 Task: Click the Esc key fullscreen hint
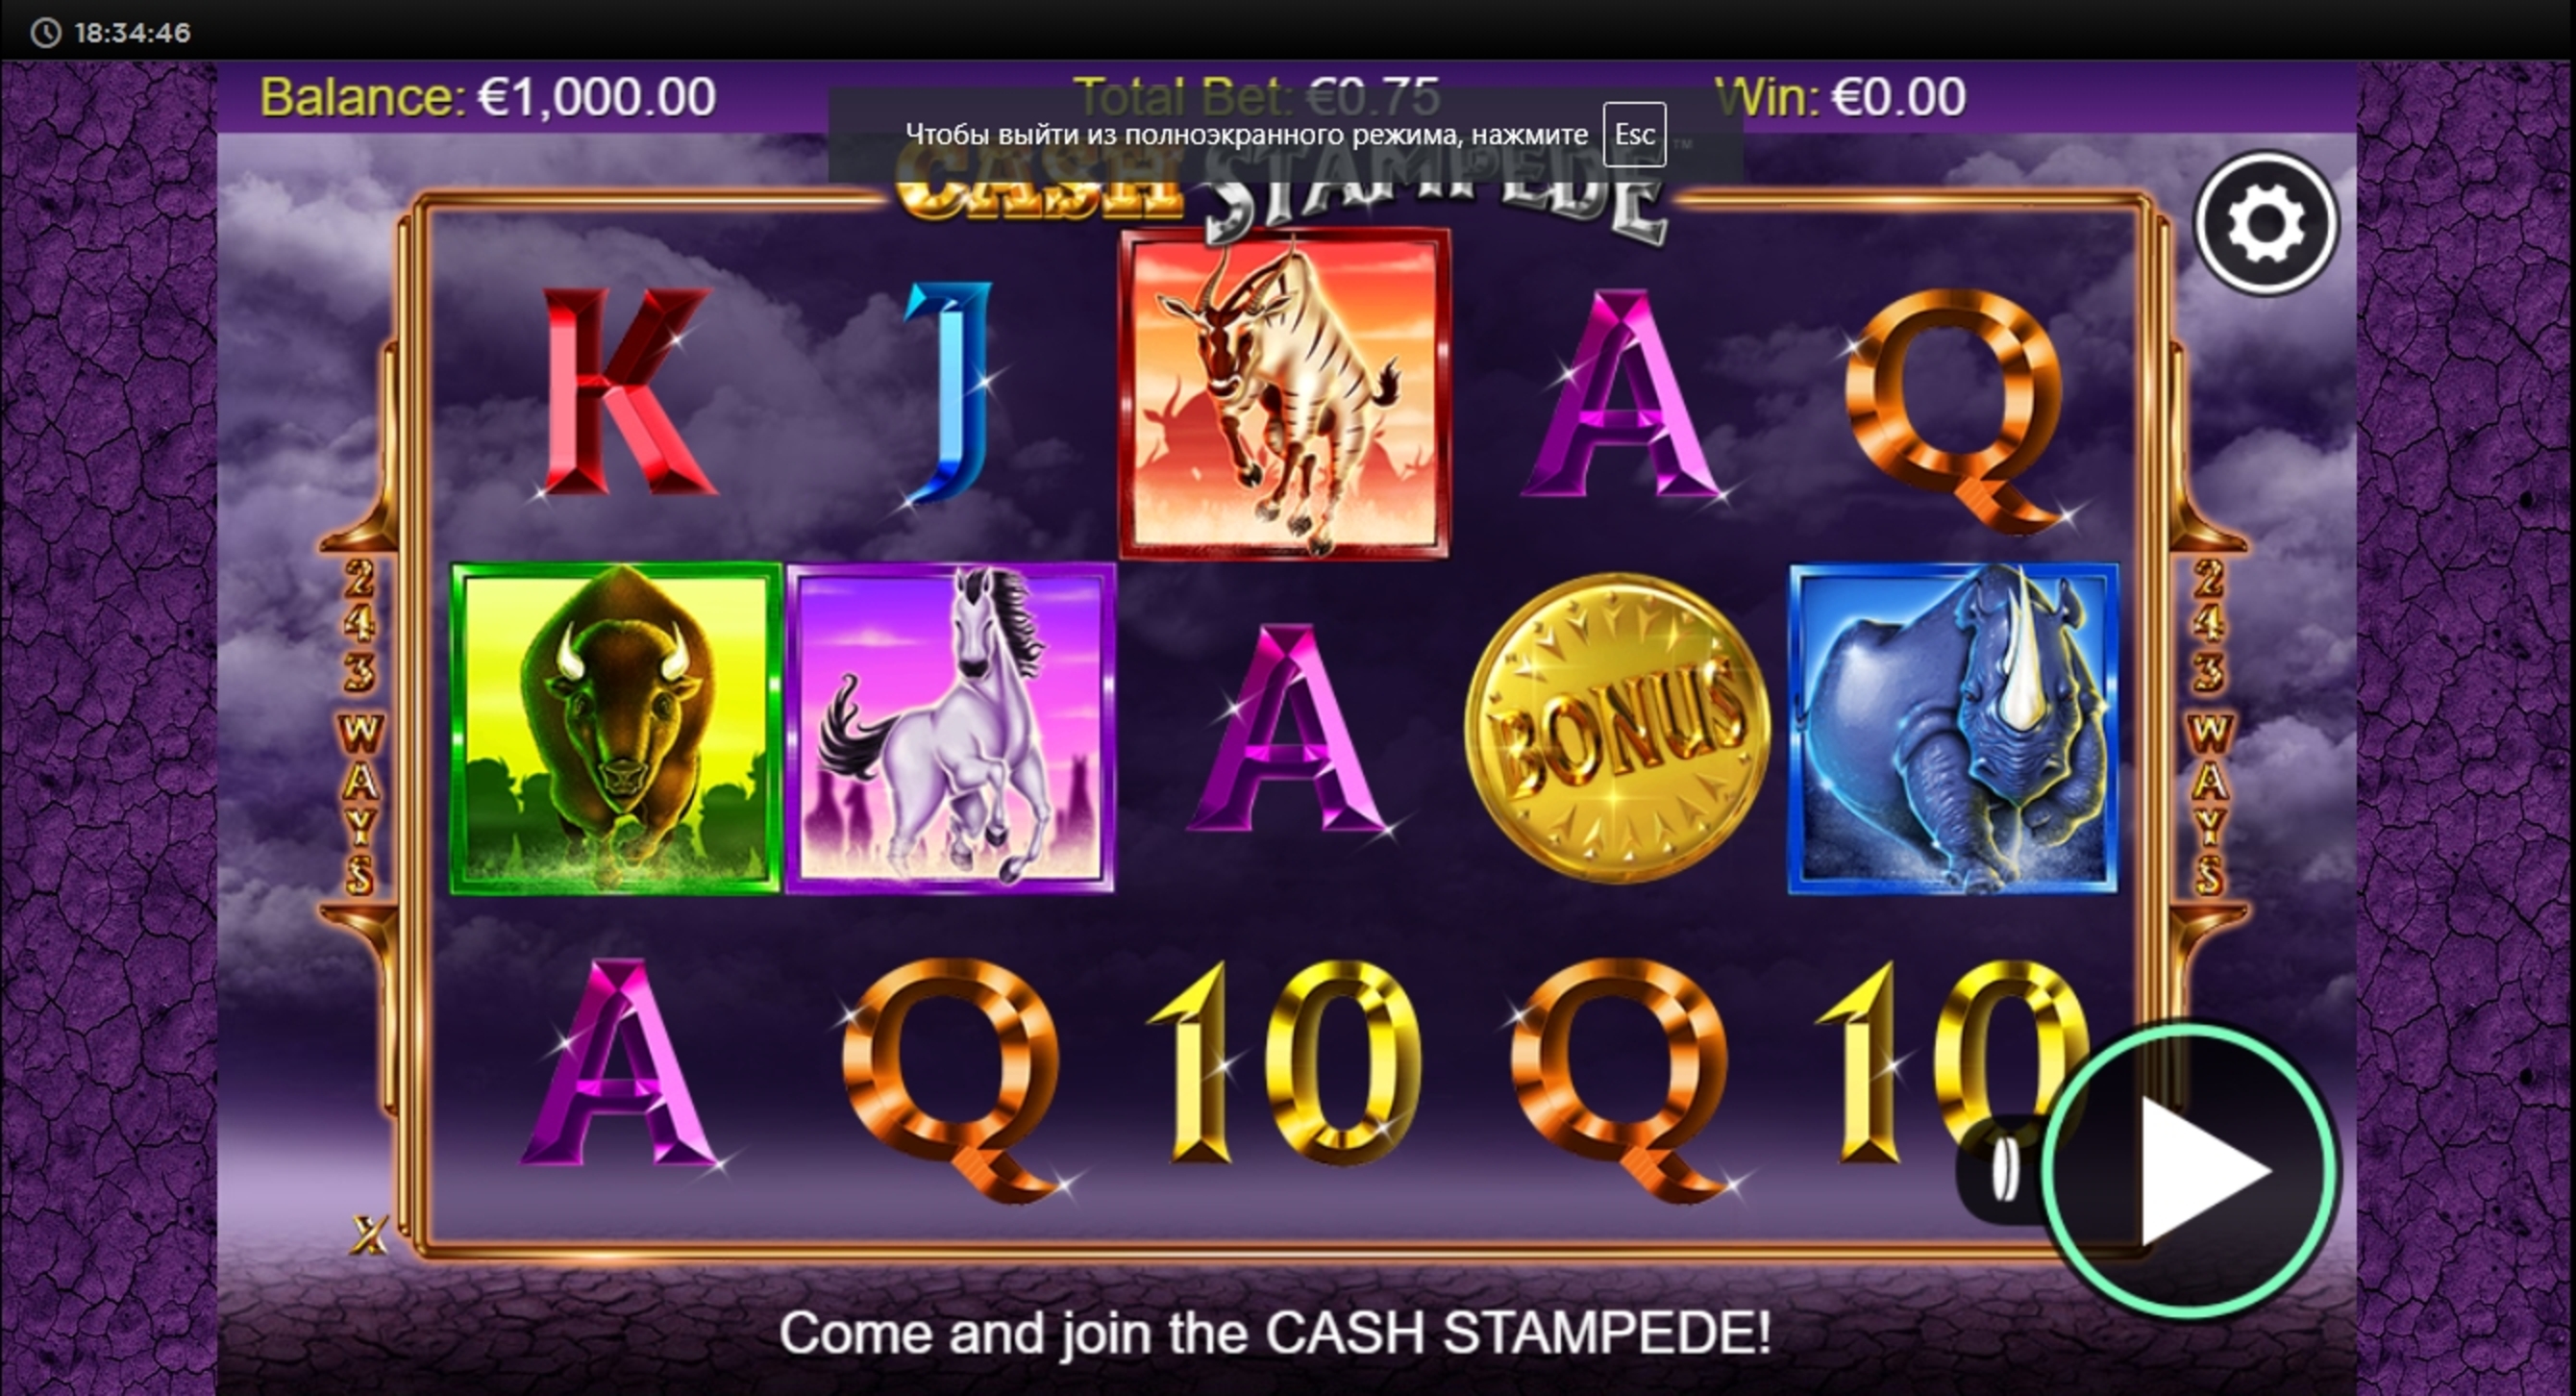[x=1634, y=134]
